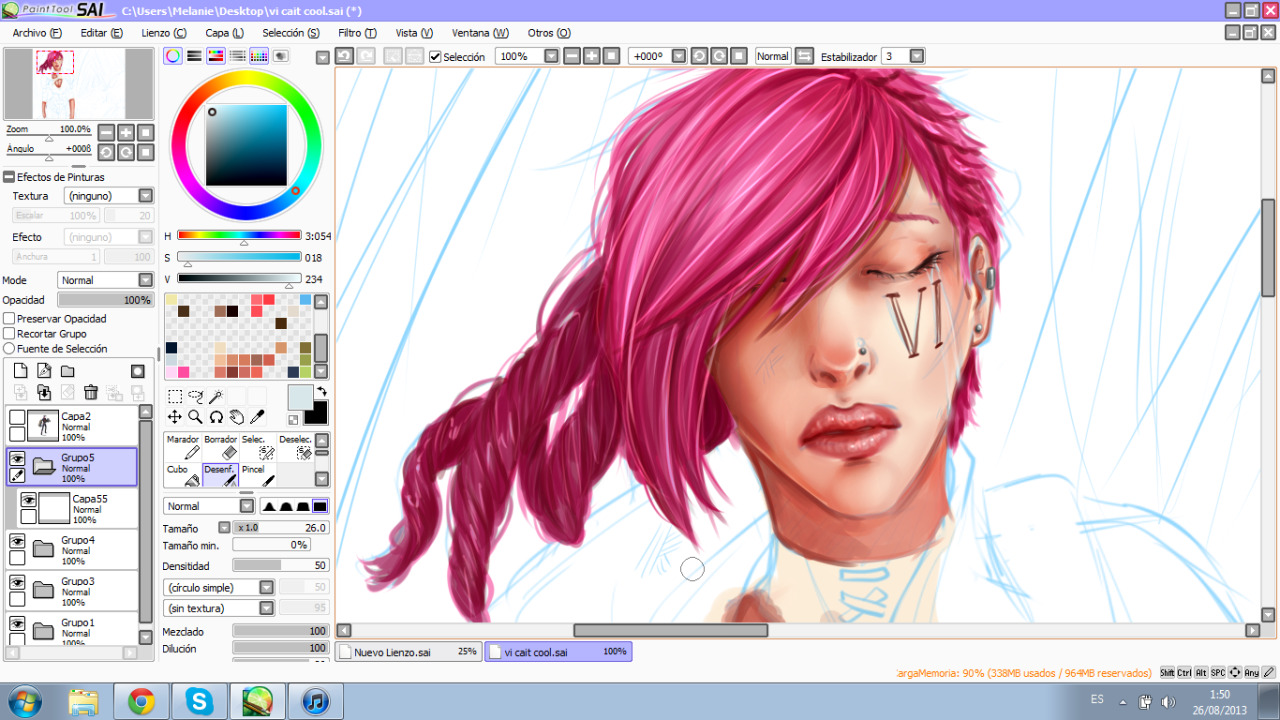This screenshot has width=1280, height=720.
Task: Open the brush blending mode Normal dropdown
Action: click(209, 506)
